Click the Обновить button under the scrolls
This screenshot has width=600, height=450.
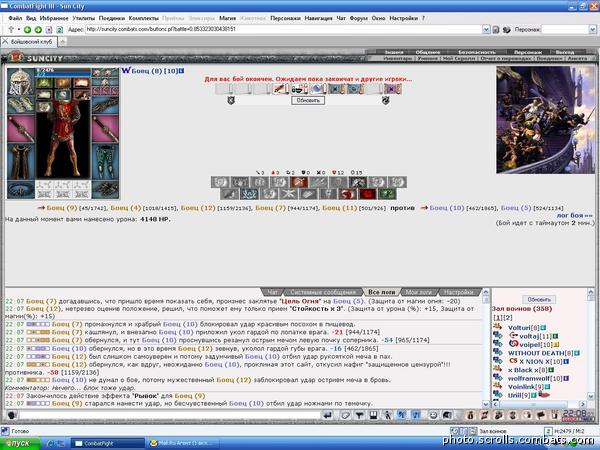(308, 100)
